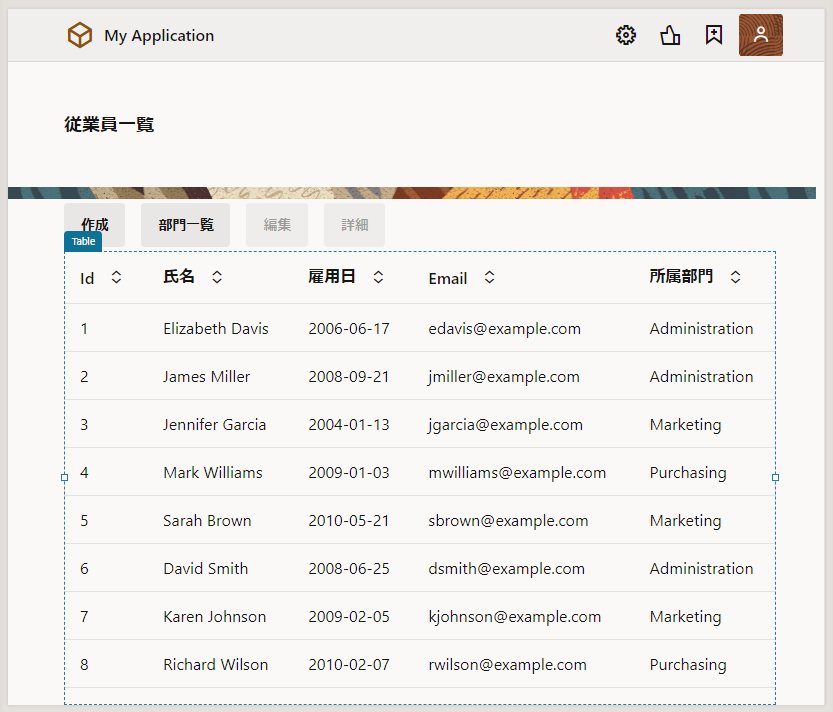Sort table by Id column arrows

tap(116, 277)
